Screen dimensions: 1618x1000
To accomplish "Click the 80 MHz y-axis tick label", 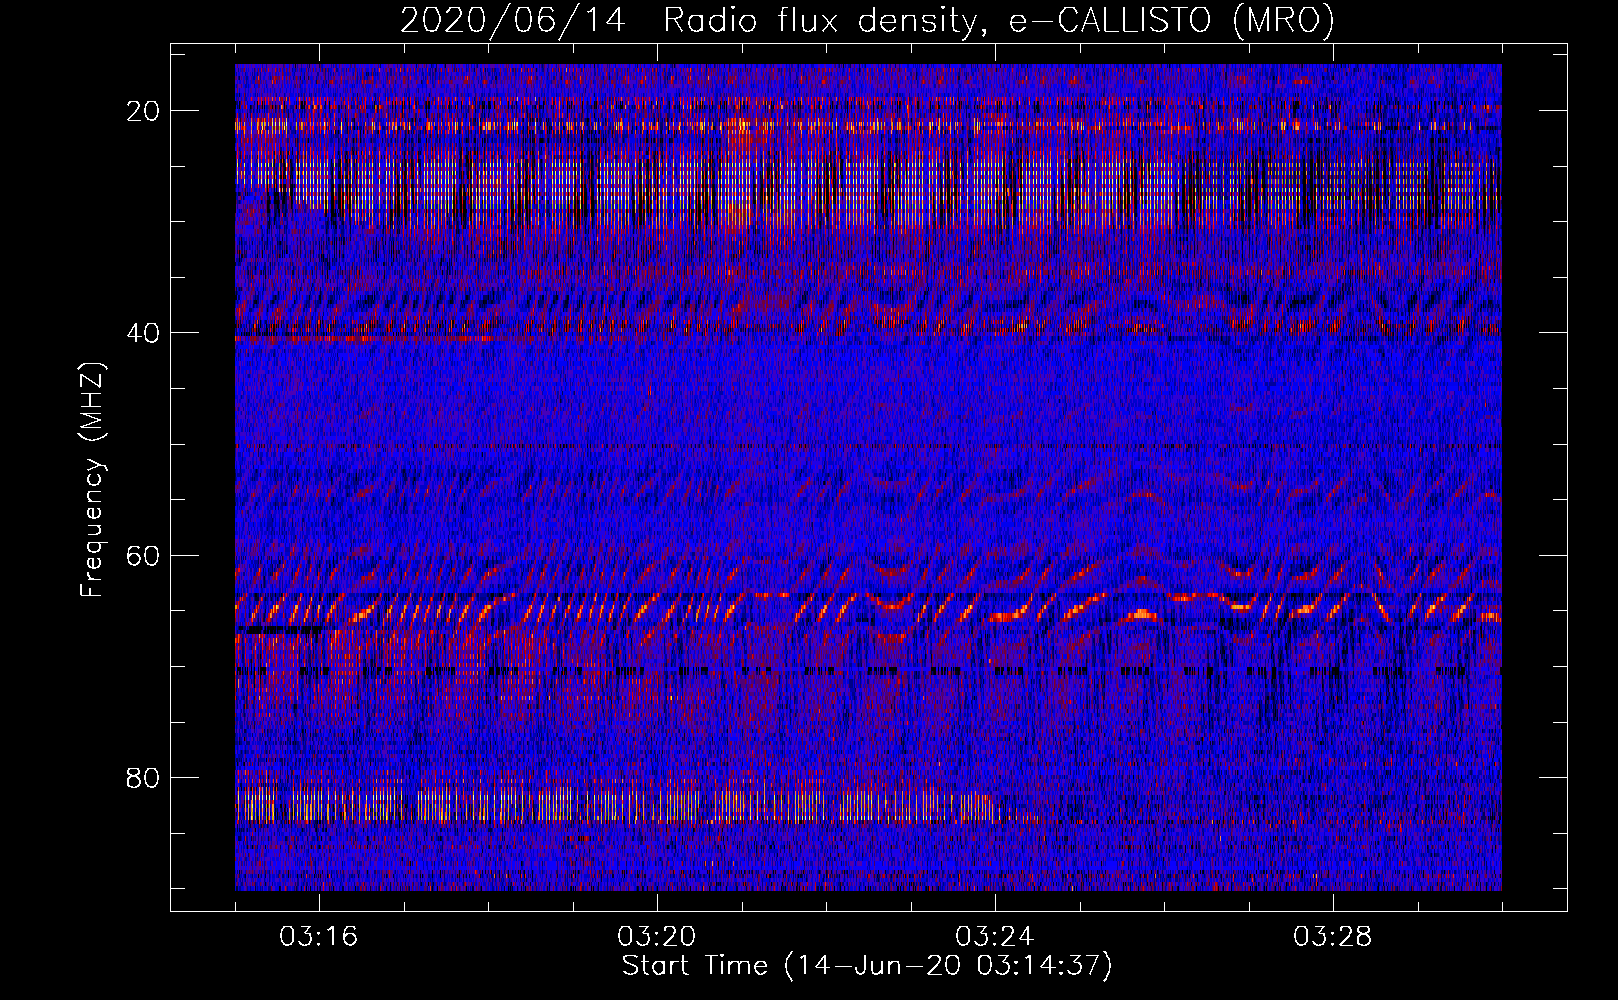I will (x=143, y=777).
